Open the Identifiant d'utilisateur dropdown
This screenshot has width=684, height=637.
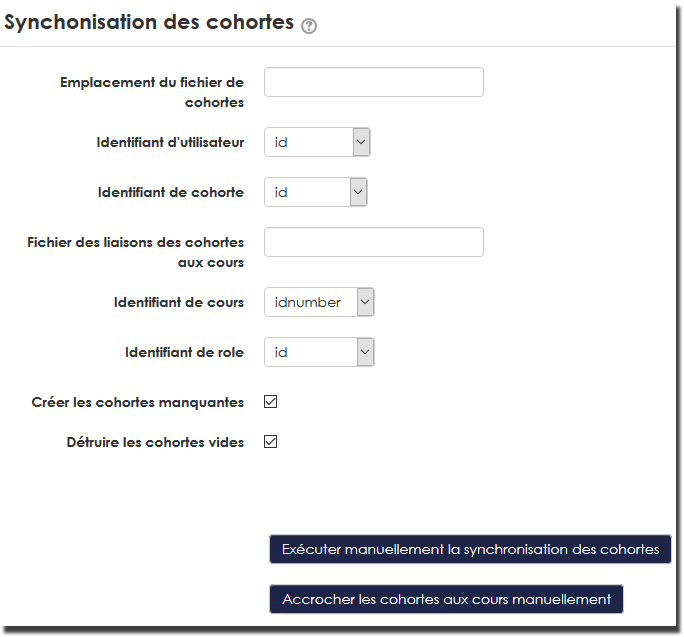pyautogui.click(x=317, y=142)
